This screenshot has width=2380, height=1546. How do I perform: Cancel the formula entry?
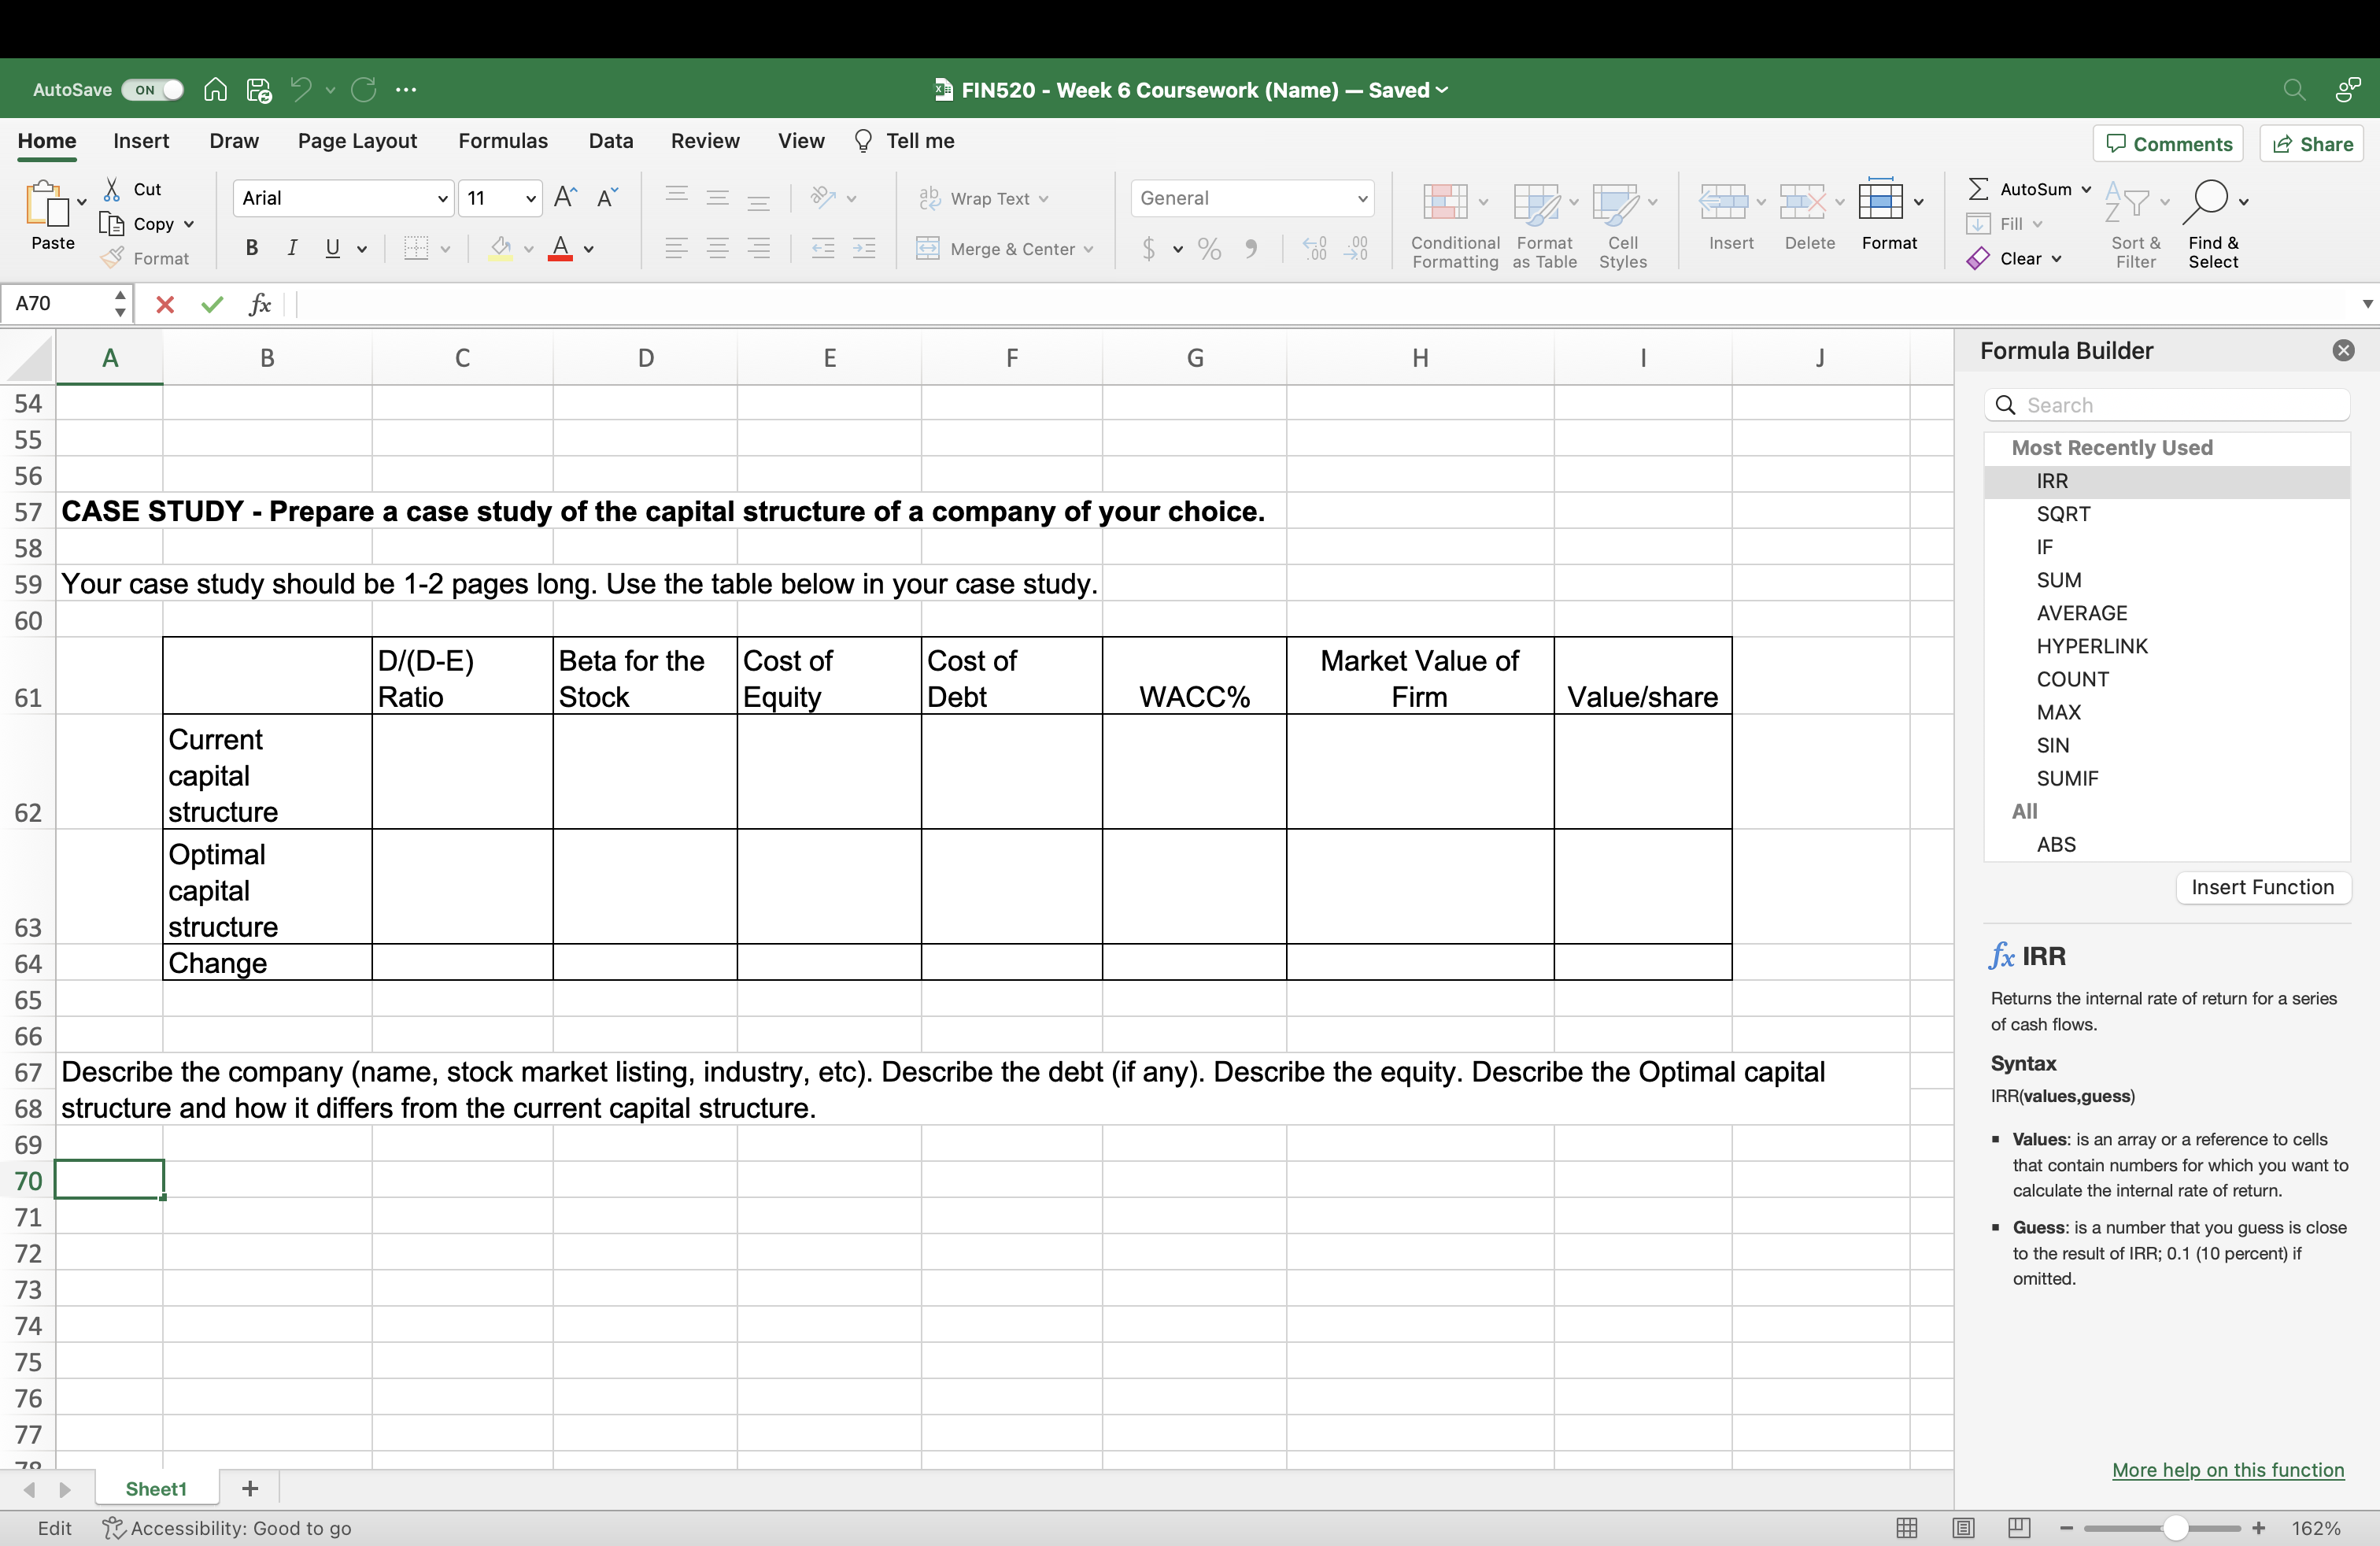165,304
